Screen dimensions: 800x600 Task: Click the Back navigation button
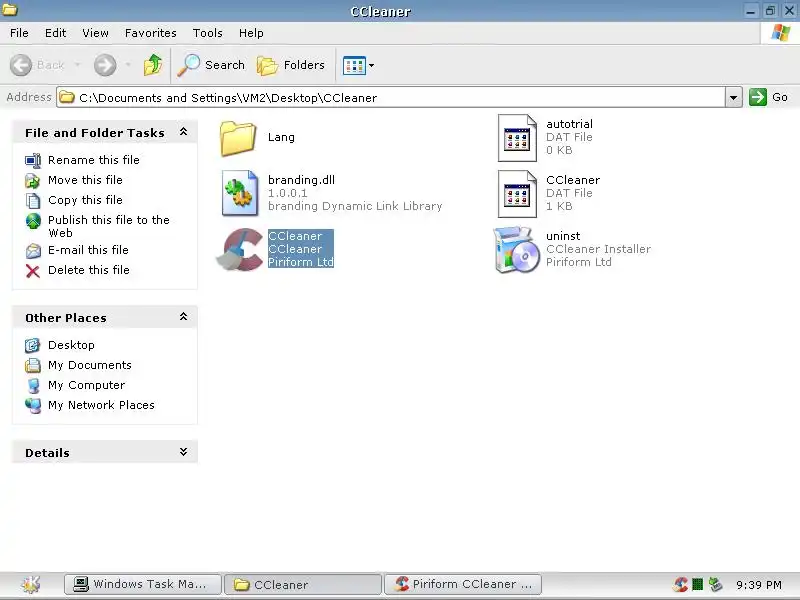click(37, 65)
